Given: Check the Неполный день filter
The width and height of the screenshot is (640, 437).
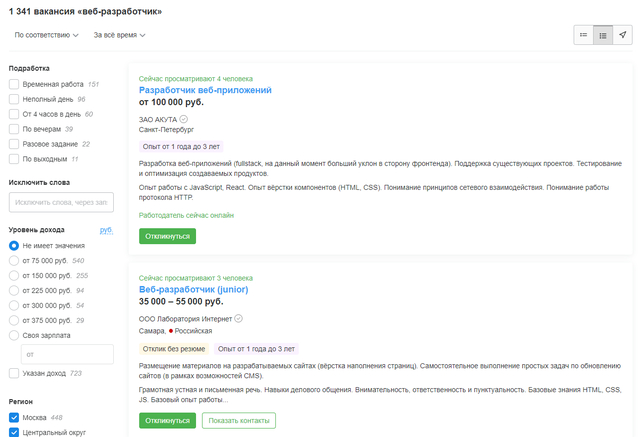Looking at the screenshot, I should (14, 99).
